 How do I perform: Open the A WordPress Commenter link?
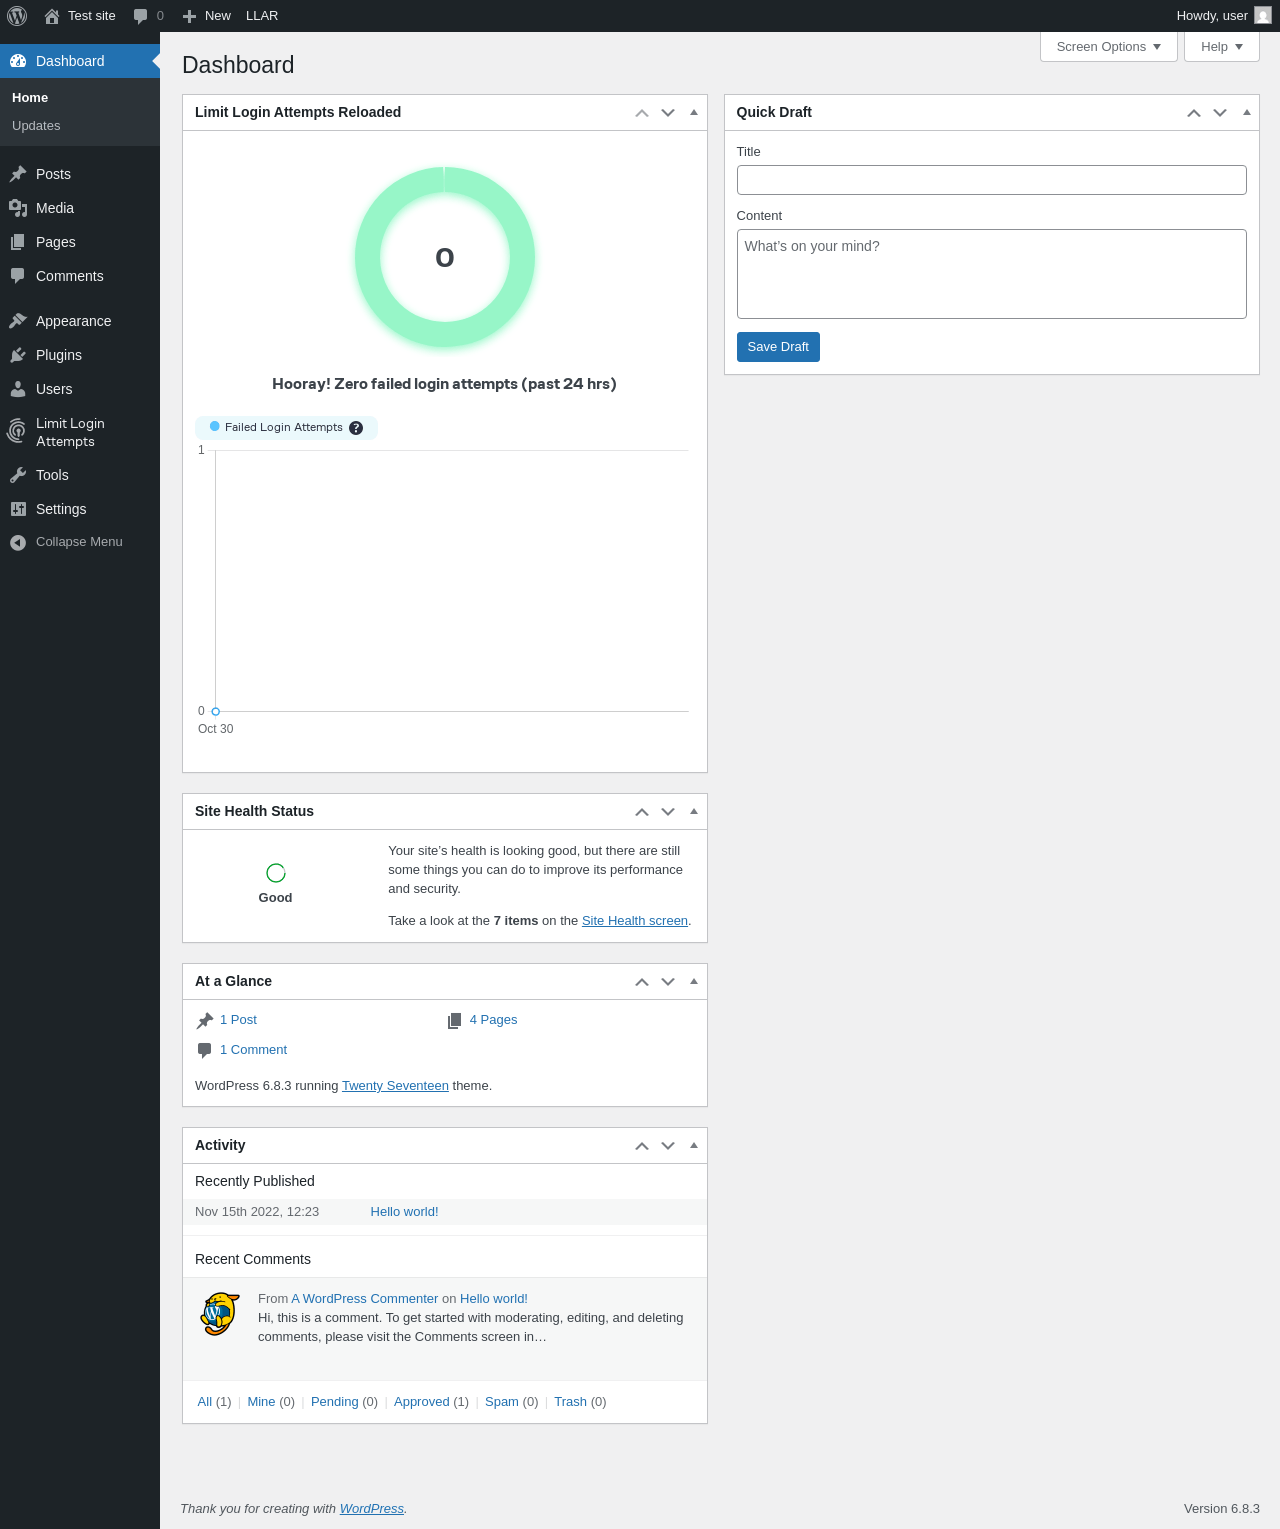click(x=365, y=1299)
